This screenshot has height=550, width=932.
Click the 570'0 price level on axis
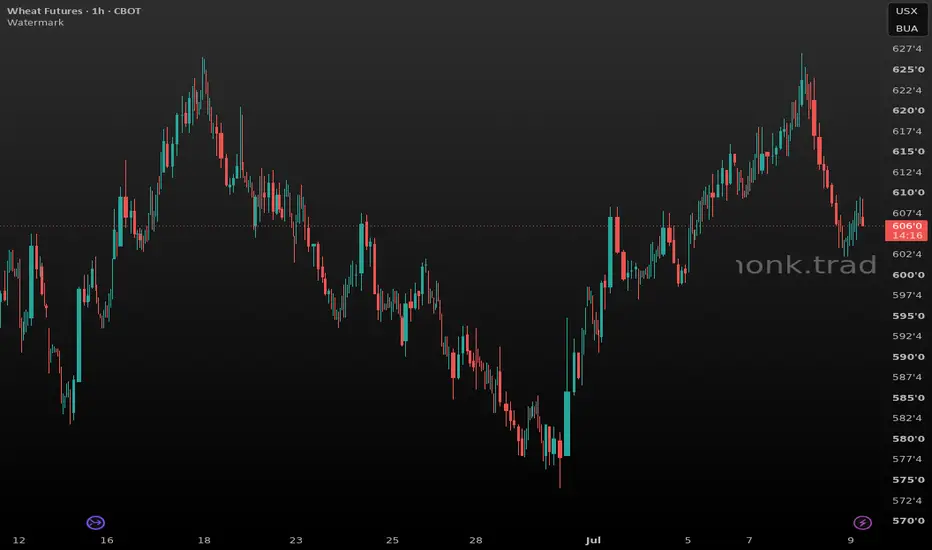tap(908, 520)
